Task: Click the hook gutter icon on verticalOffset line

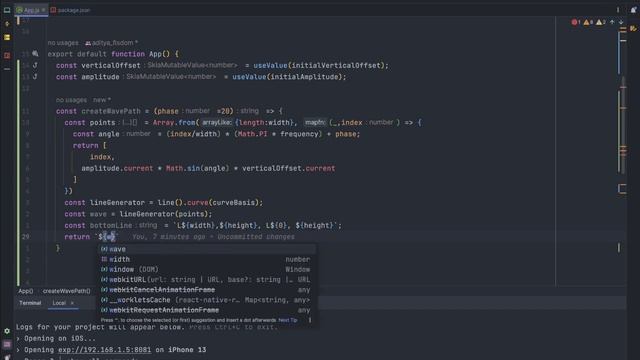Action: click(35, 65)
